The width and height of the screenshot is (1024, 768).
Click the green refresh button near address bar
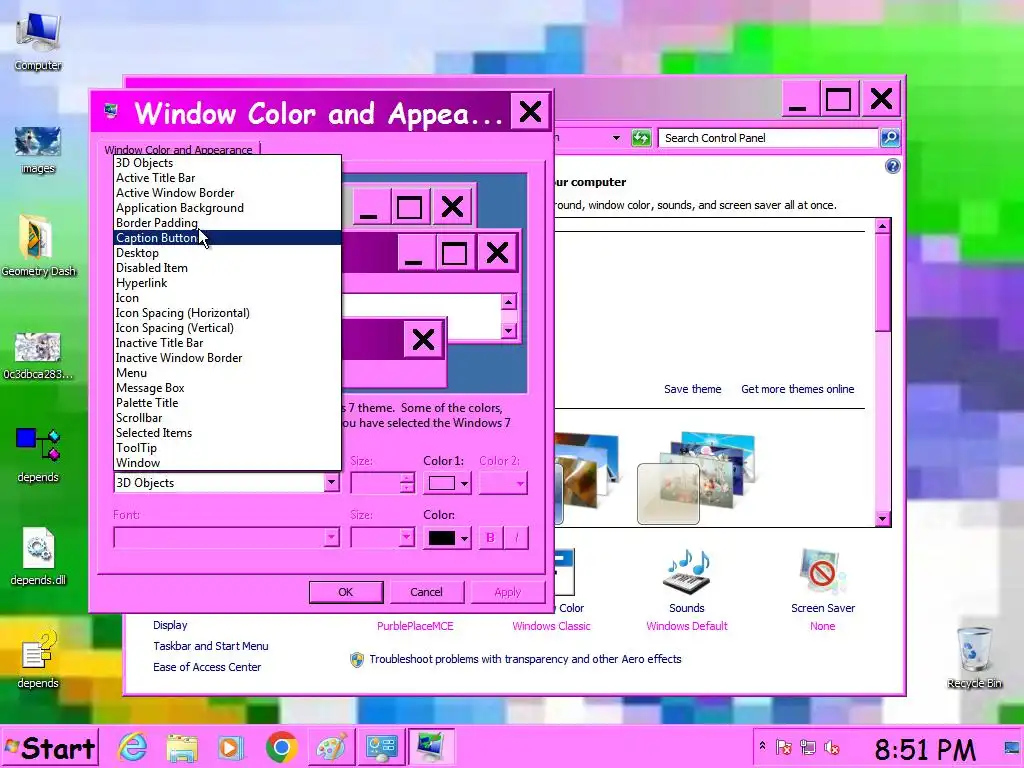(x=641, y=138)
